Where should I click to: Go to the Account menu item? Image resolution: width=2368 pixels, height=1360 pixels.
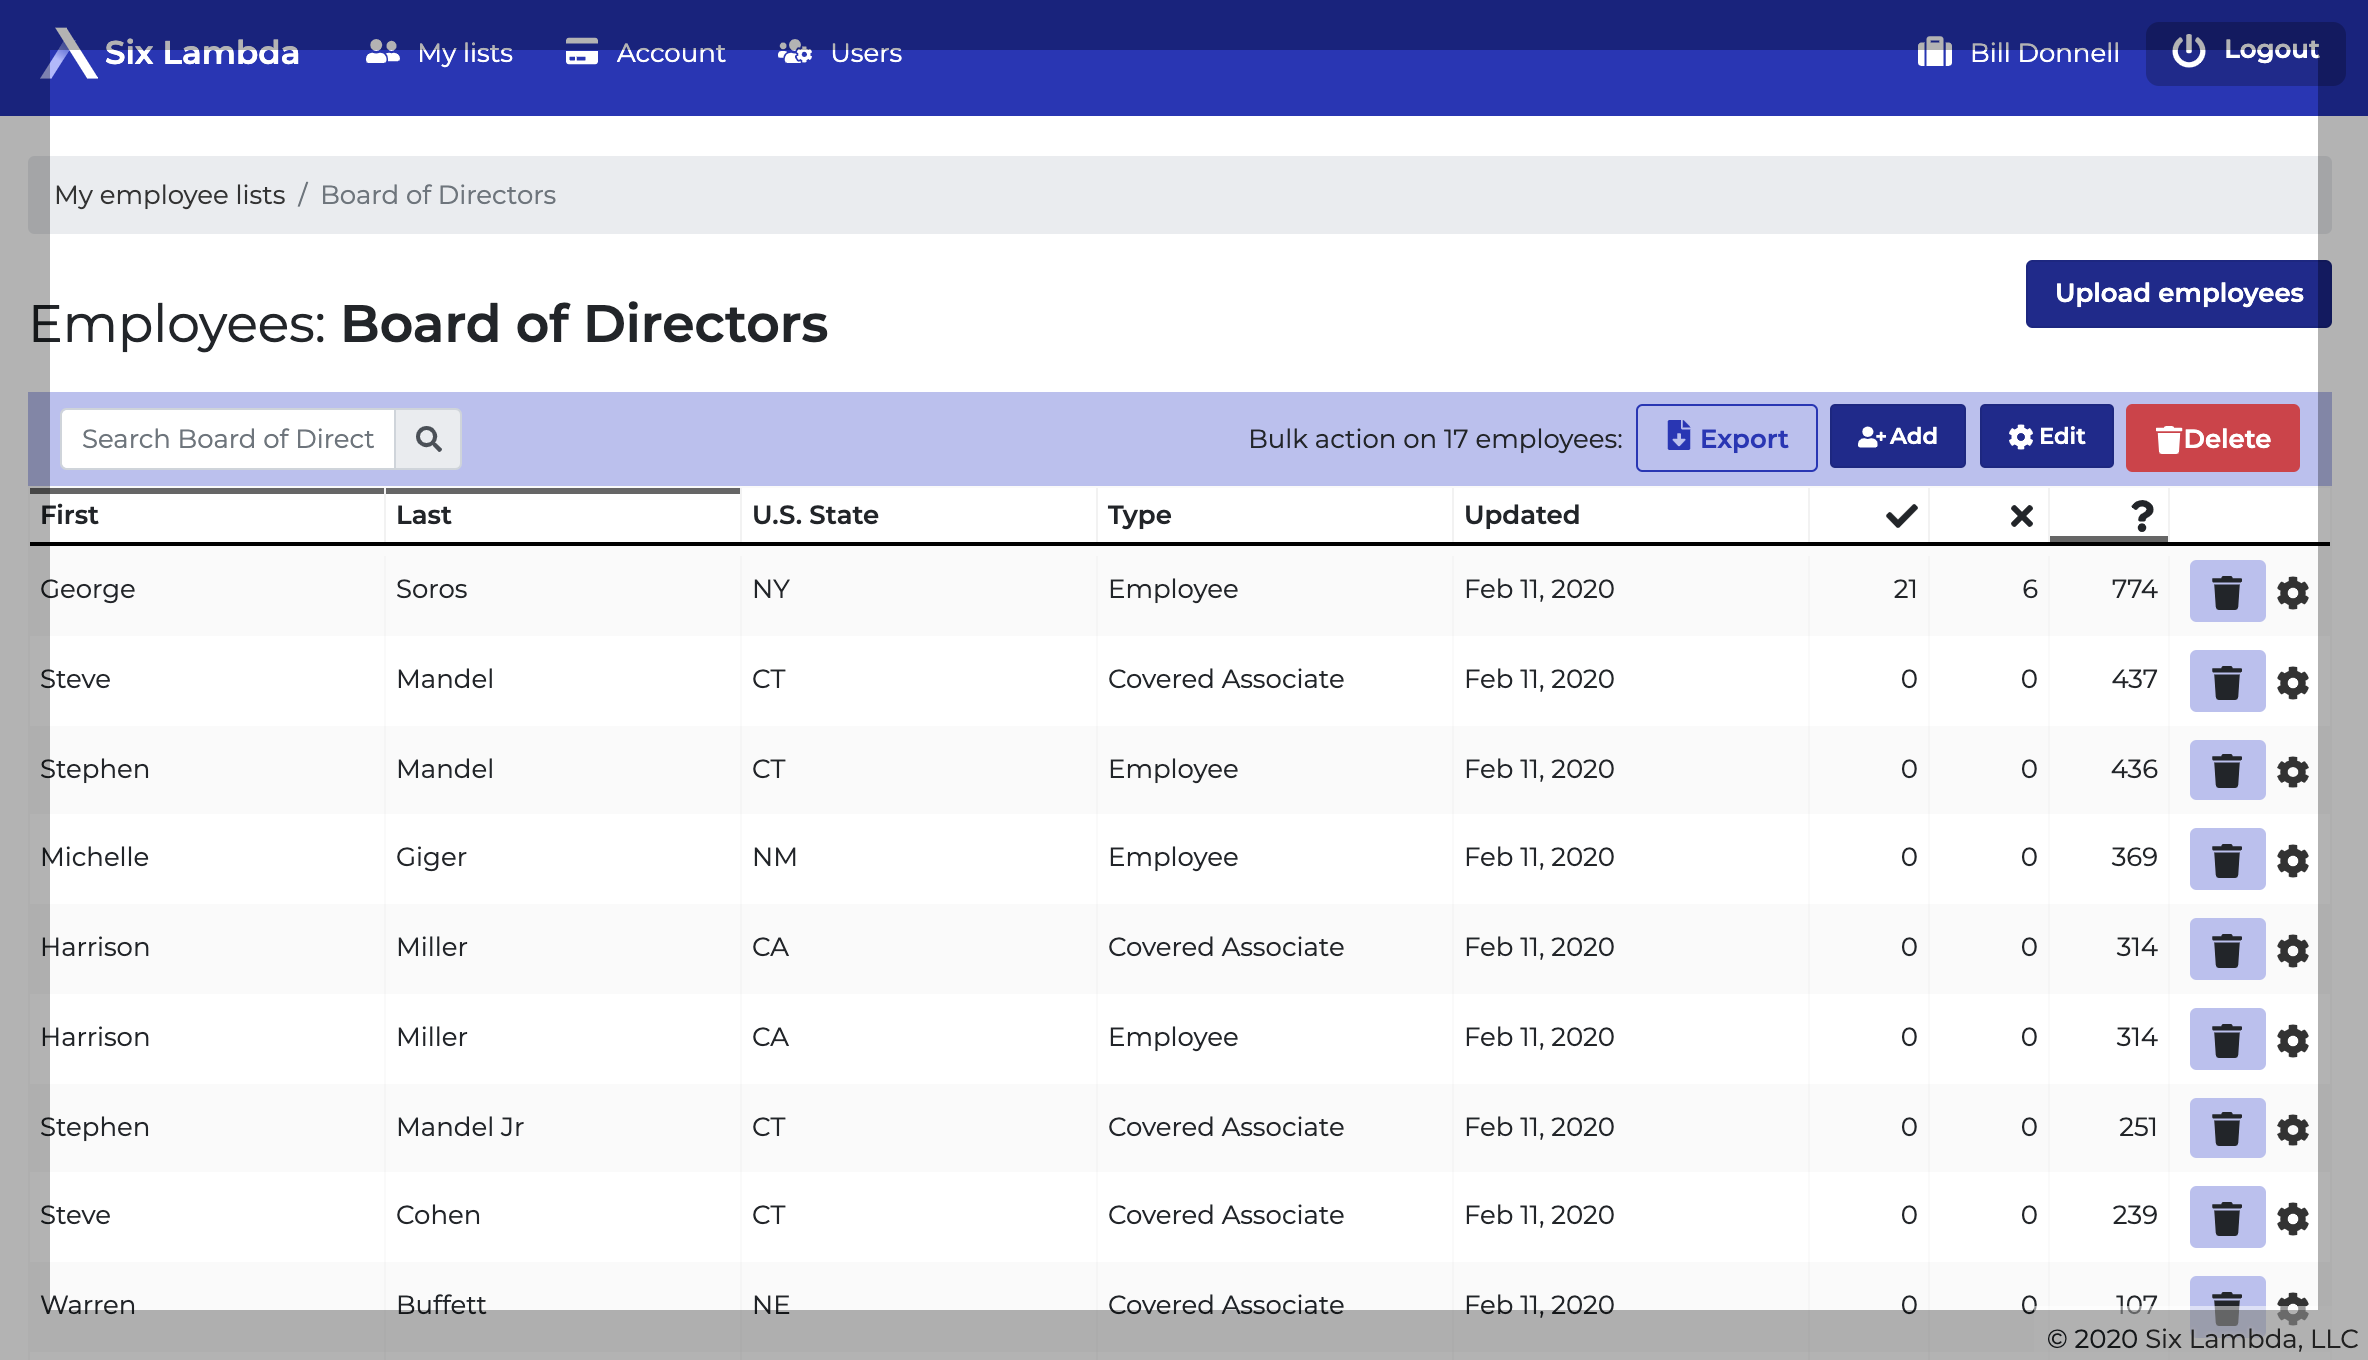pyautogui.click(x=646, y=52)
